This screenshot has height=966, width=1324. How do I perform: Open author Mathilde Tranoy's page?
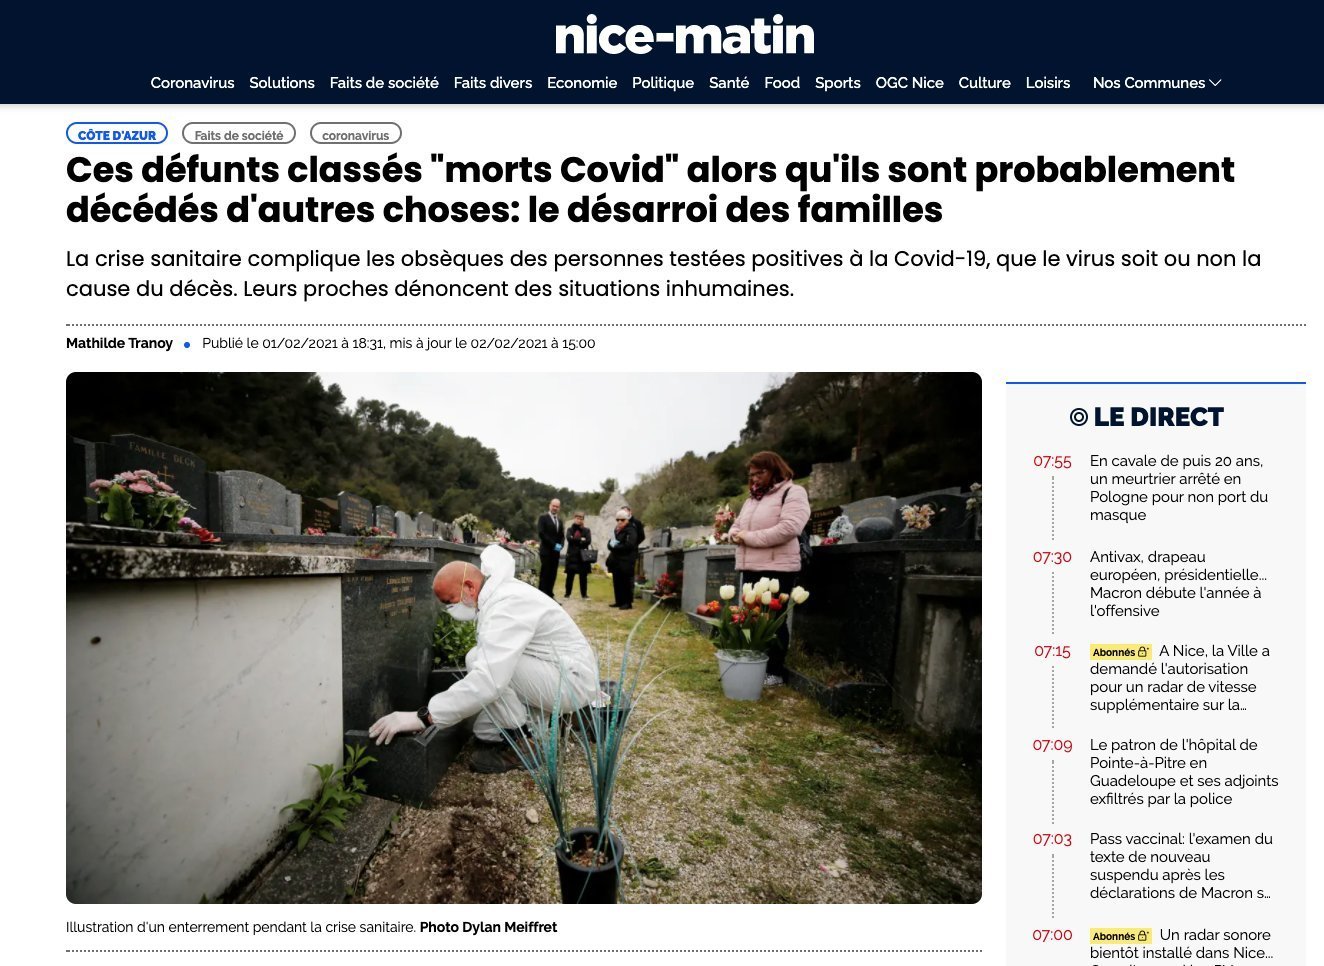(x=119, y=343)
